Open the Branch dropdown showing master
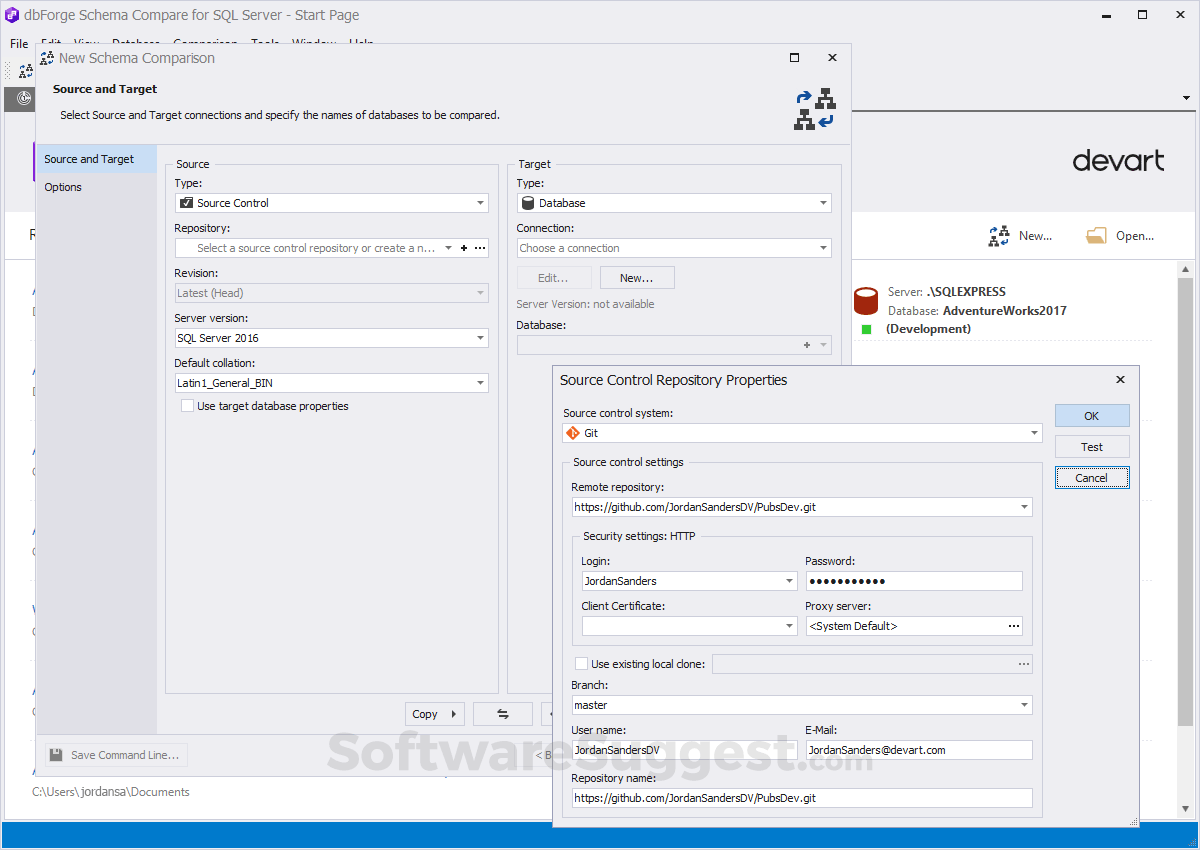Screen dimensions: 1200x850 coord(1023,704)
